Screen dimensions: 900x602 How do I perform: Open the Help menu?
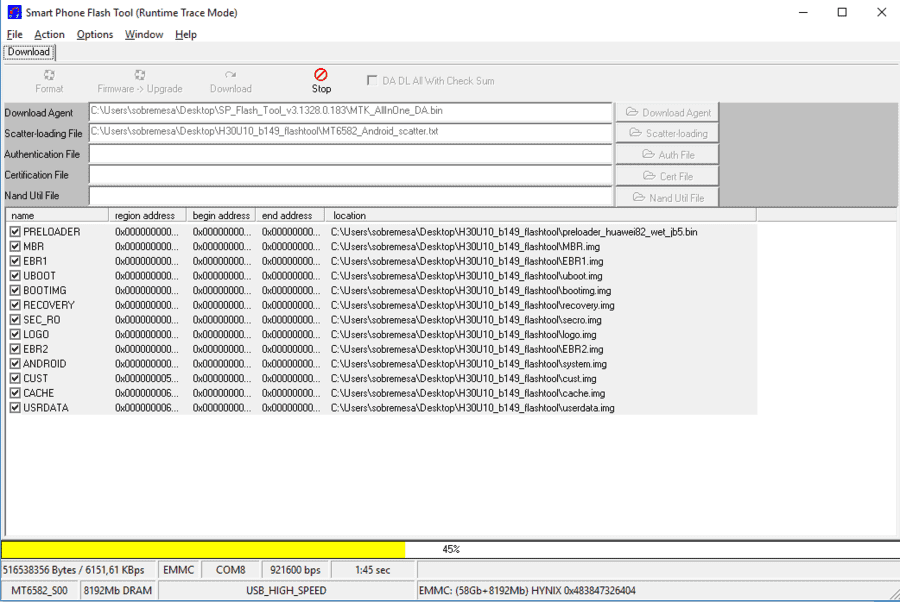[x=186, y=34]
